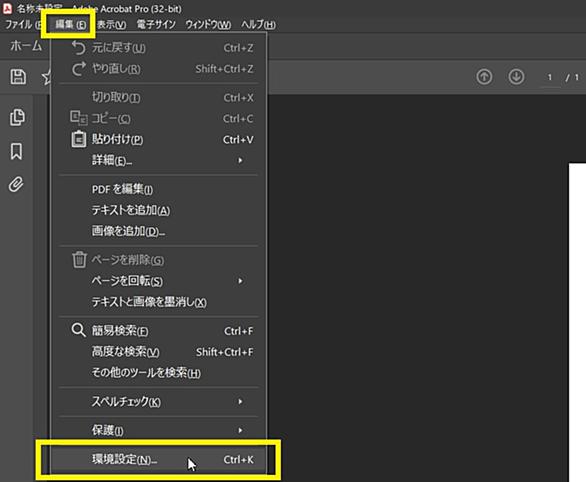Open page thumbnails panel icon

click(x=17, y=117)
